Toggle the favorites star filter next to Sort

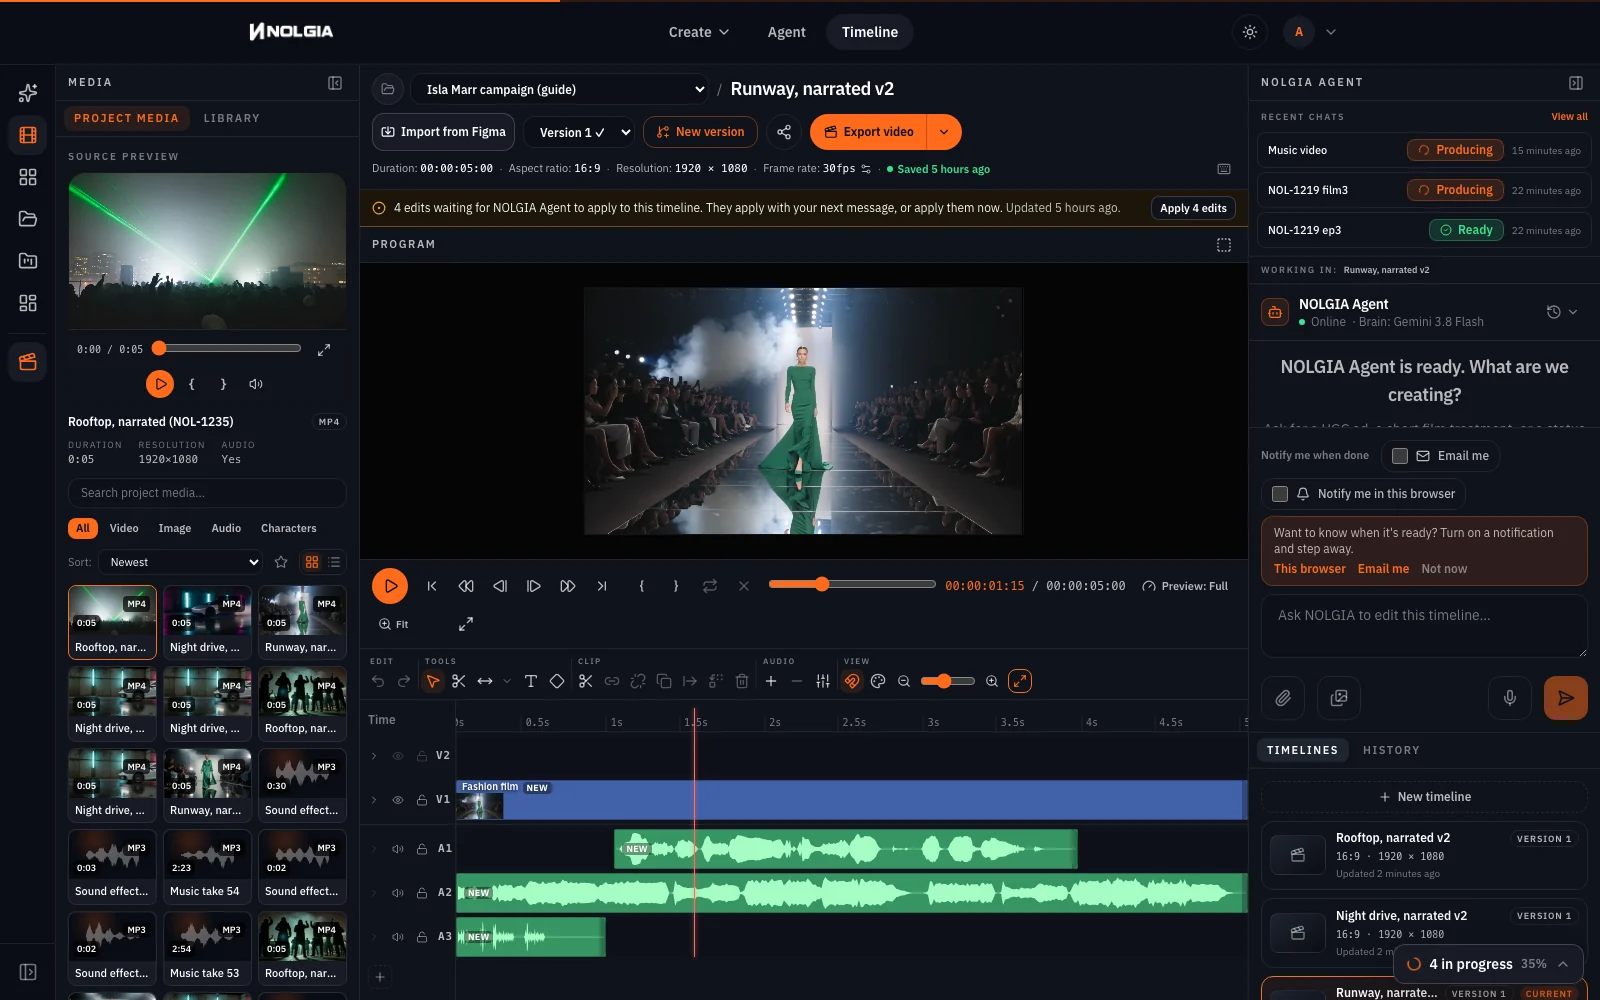(281, 562)
